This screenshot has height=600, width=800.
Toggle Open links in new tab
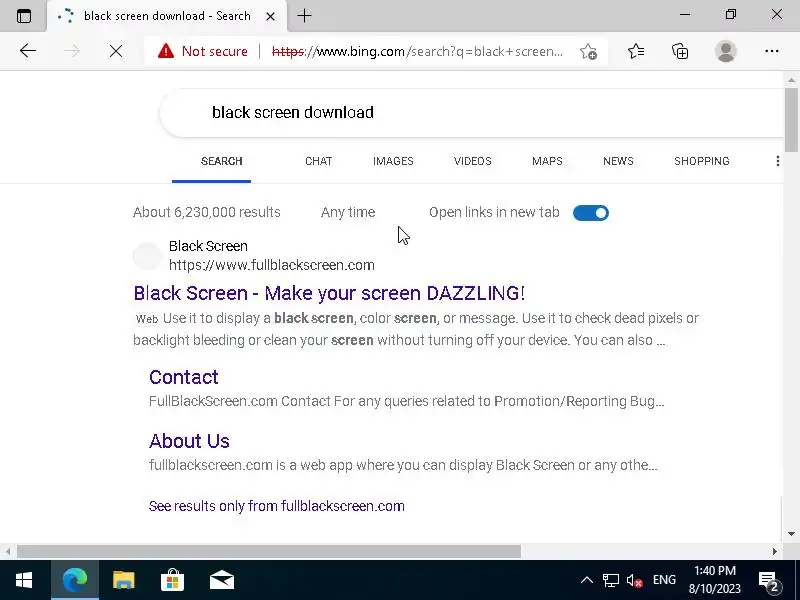590,213
